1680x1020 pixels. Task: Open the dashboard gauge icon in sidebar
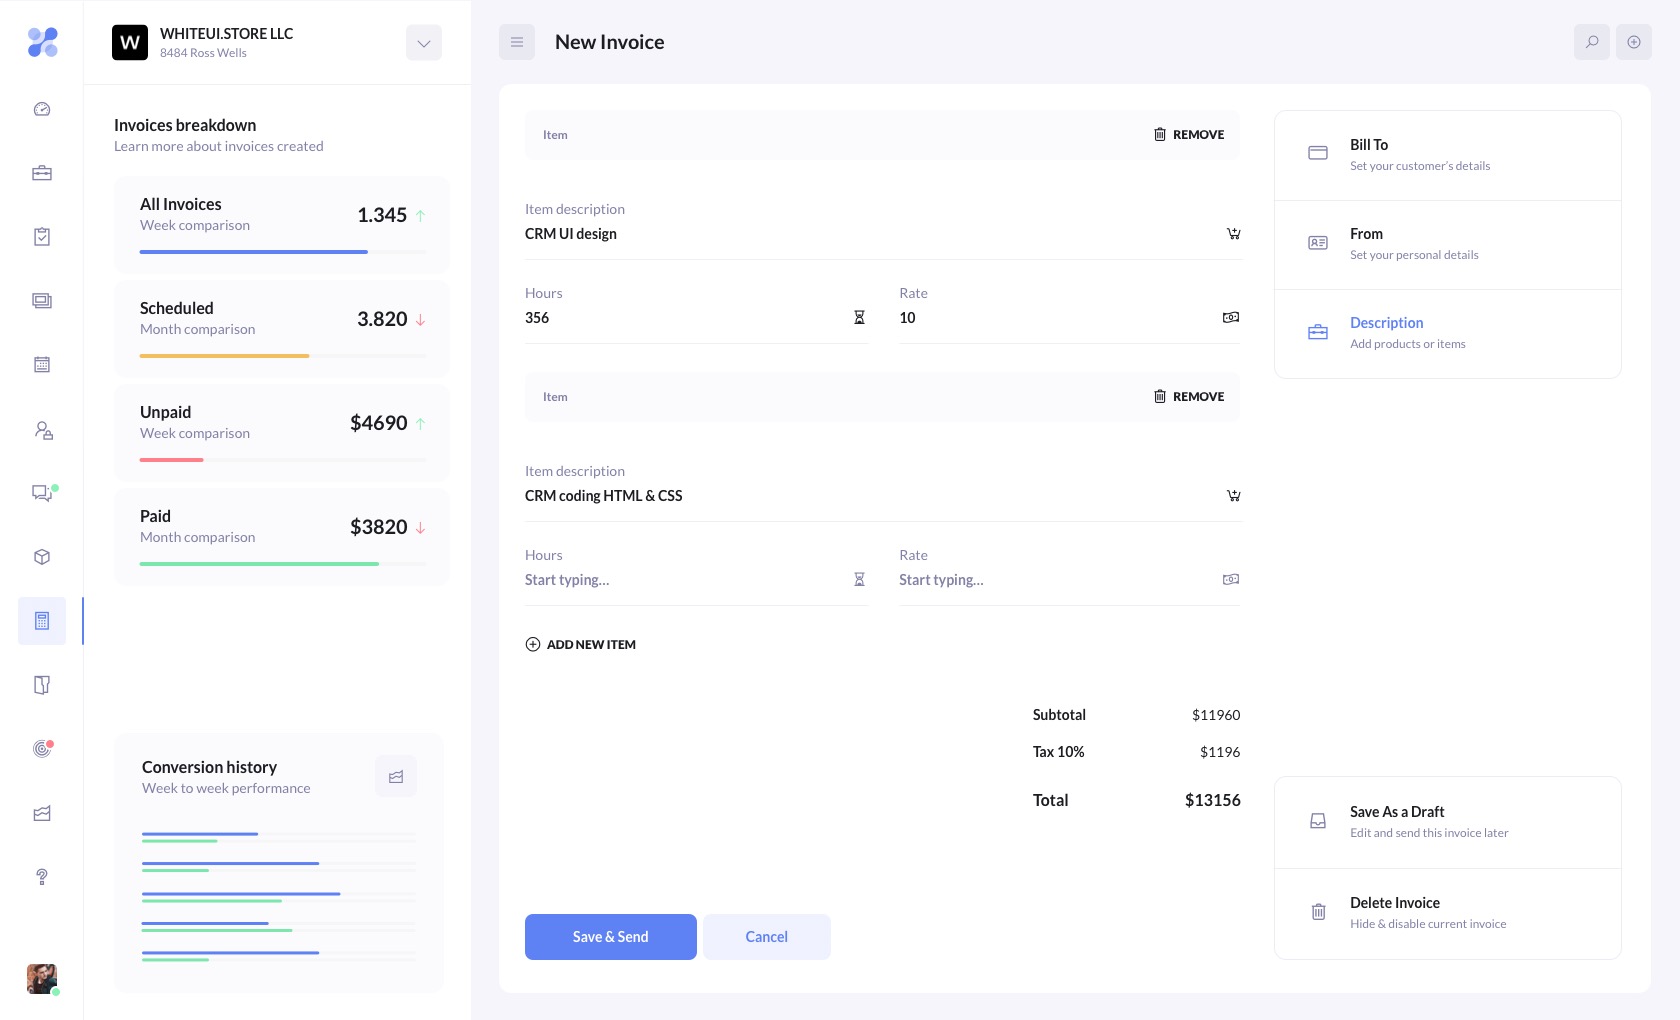[42, 109]
